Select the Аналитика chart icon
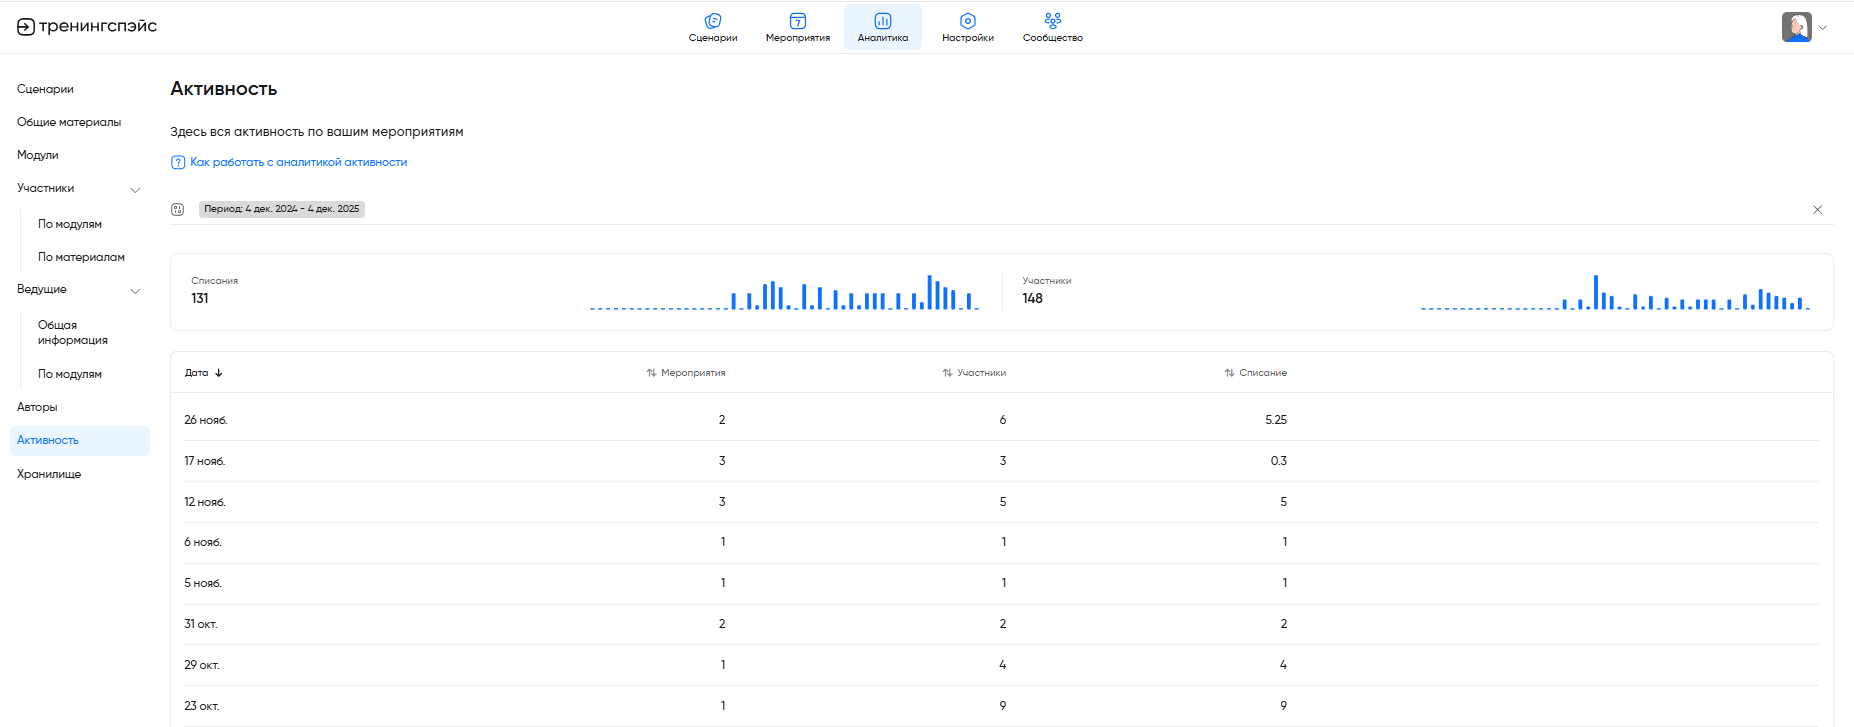The image size is (1854, 727). pos(882,21)
